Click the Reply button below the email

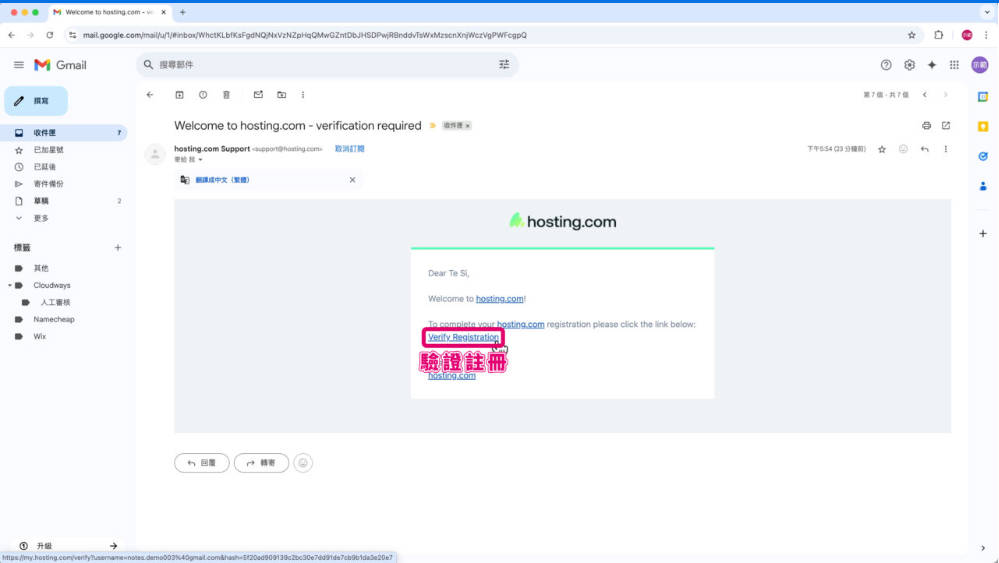tap(201, 463)
